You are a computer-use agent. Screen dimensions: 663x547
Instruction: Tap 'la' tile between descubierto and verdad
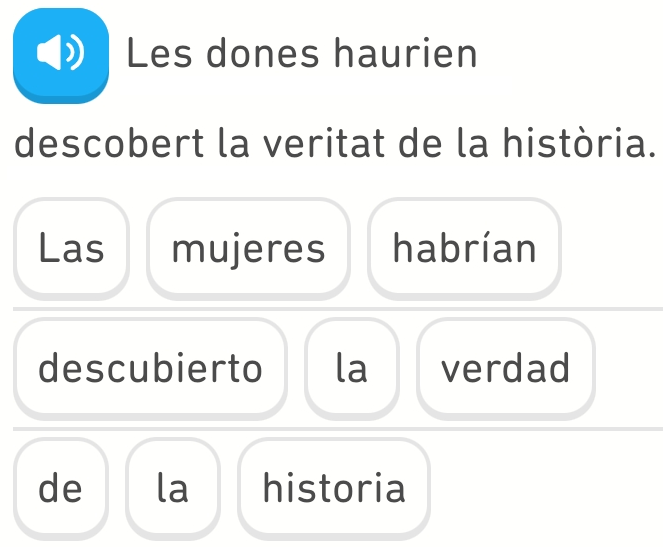click(351, 368)
